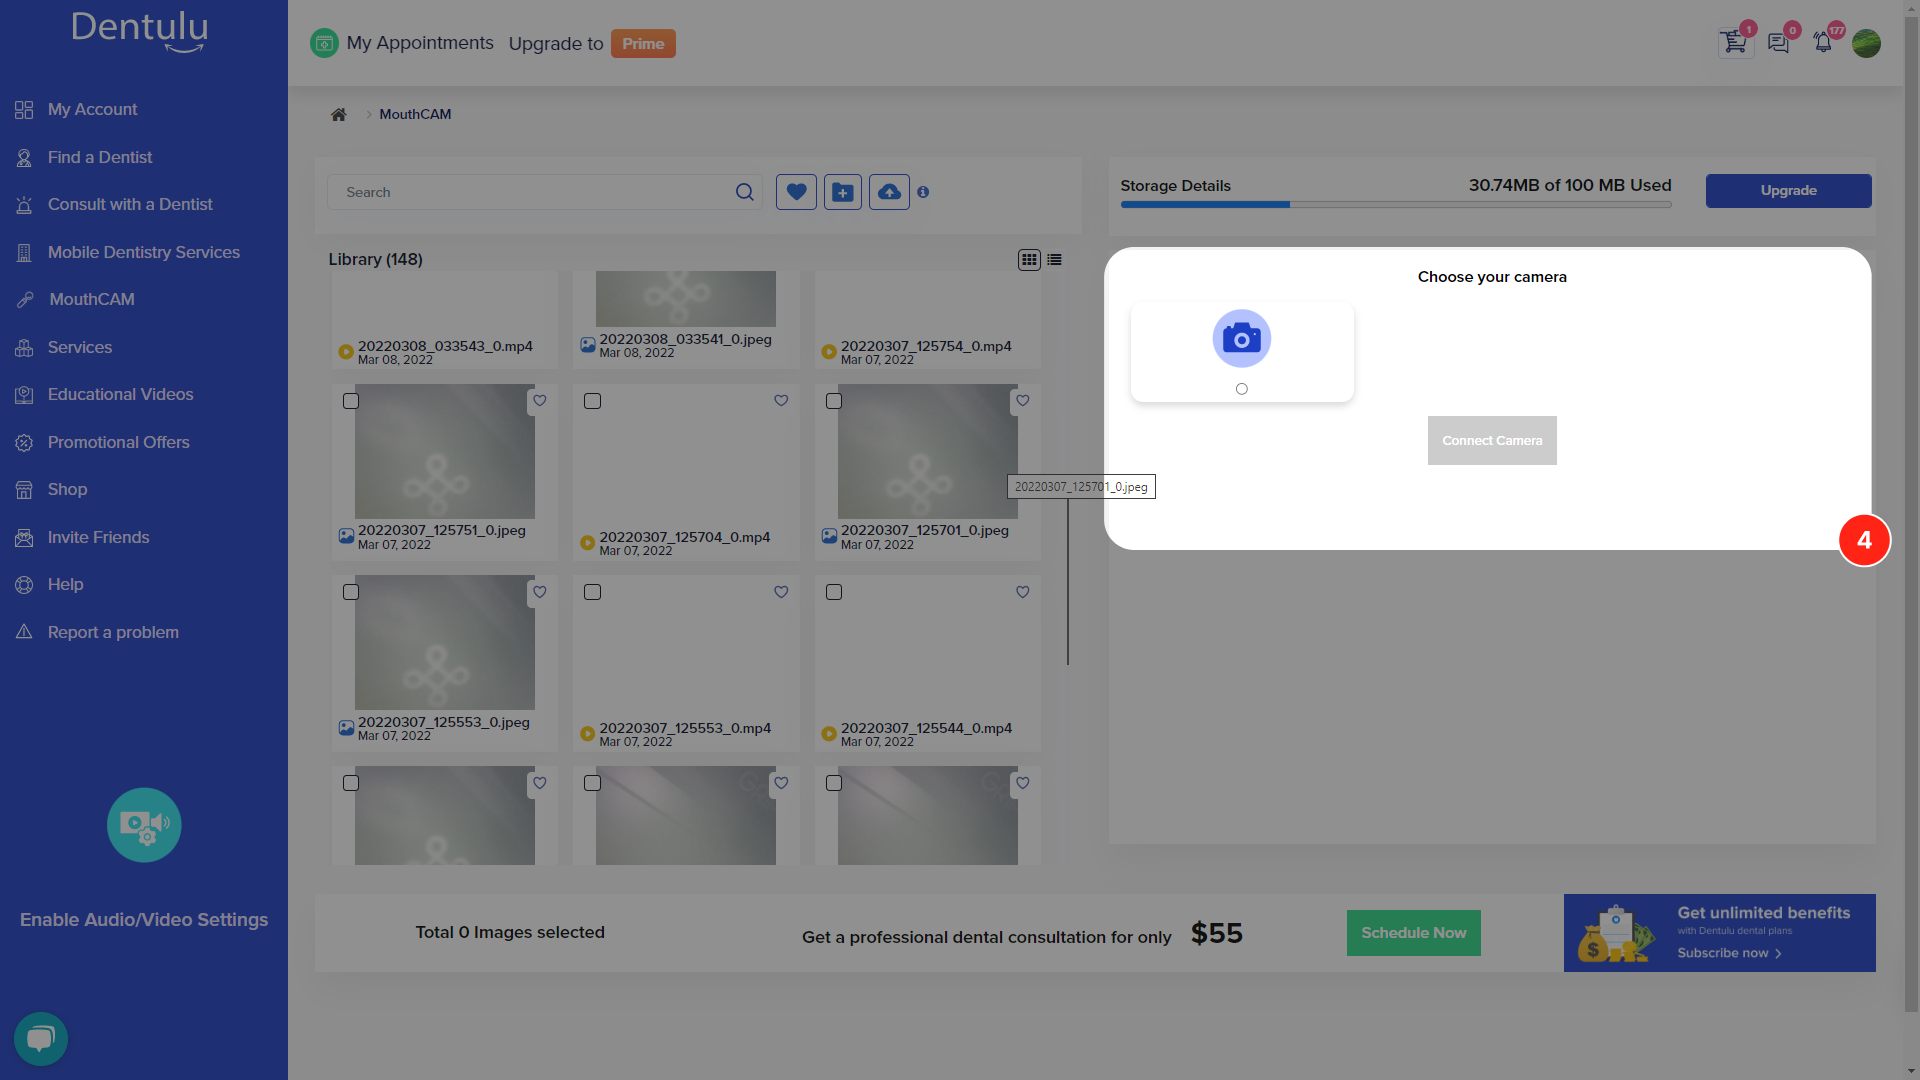Screen dimensions: 1920x1080
Task: Switch library to grid view
Action: 1029,260
